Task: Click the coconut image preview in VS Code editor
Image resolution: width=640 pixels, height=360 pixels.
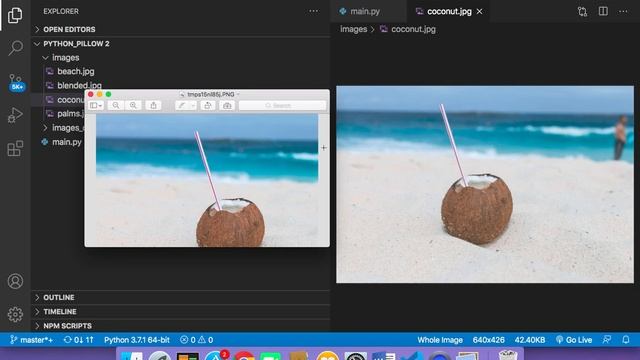Action: pos(485,184)
